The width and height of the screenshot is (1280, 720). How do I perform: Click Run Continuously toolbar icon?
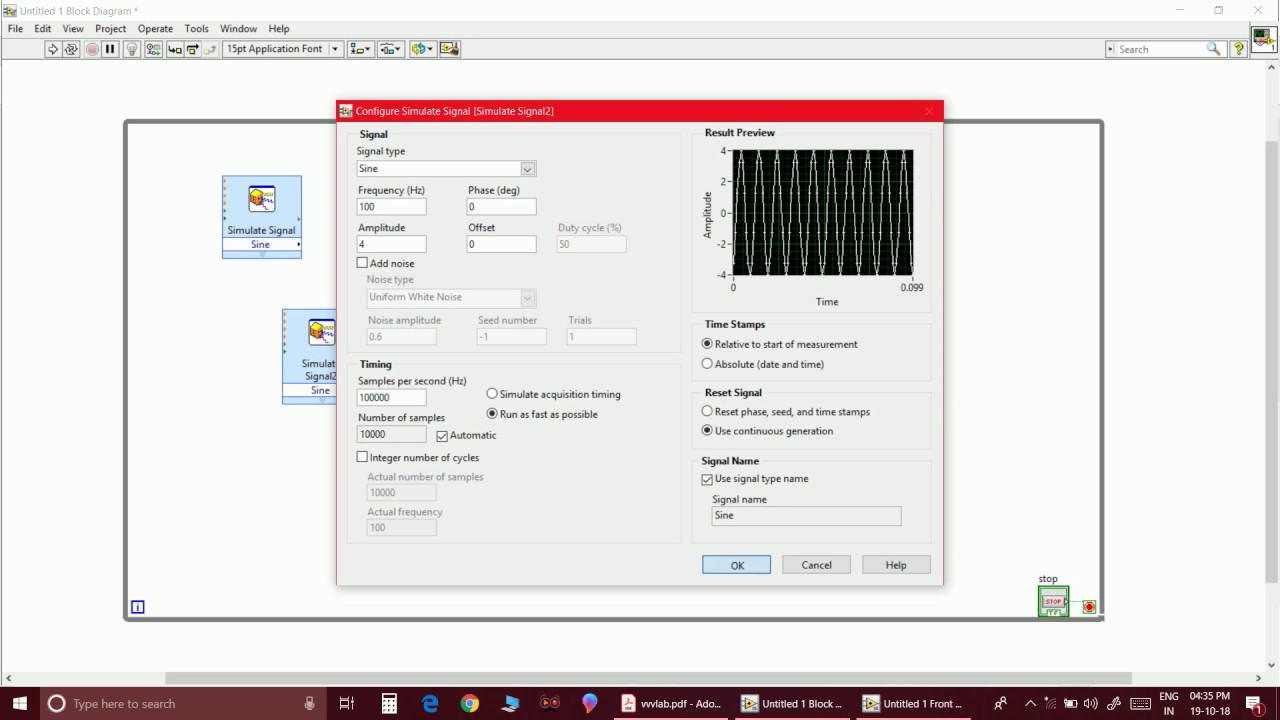pos(71,49)
